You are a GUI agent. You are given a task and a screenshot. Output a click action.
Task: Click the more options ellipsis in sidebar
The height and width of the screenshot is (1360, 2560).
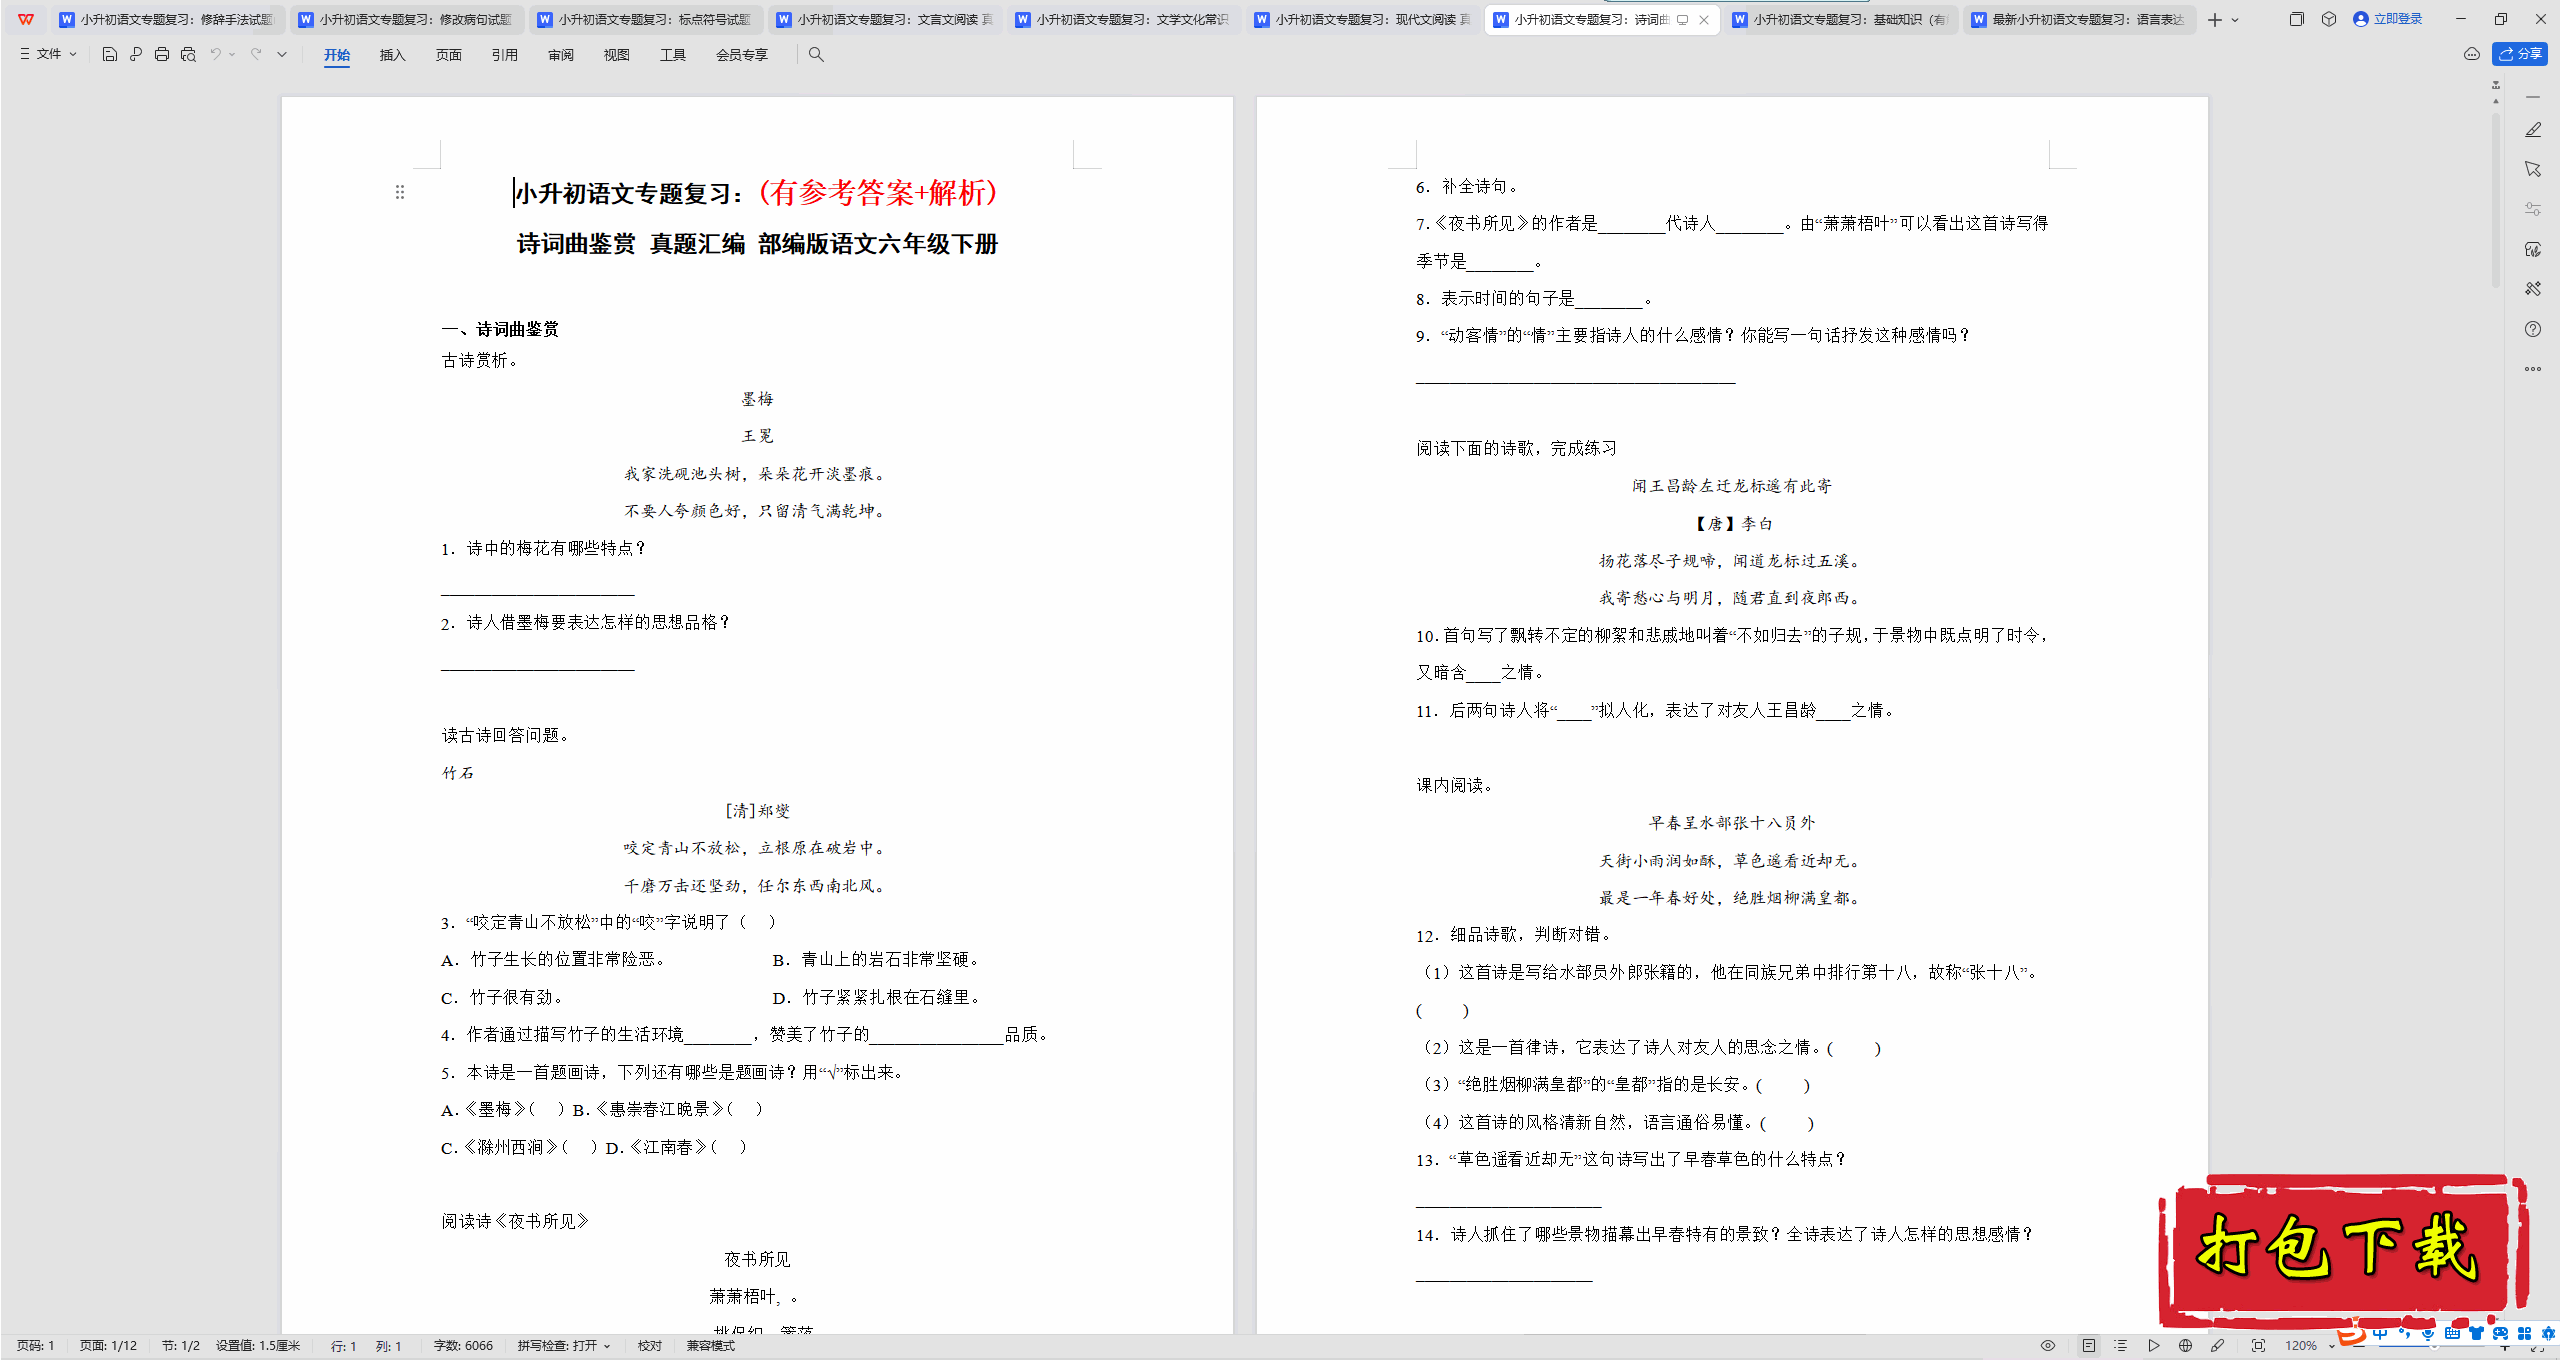pyautogui.click(x=2533, y=369)
